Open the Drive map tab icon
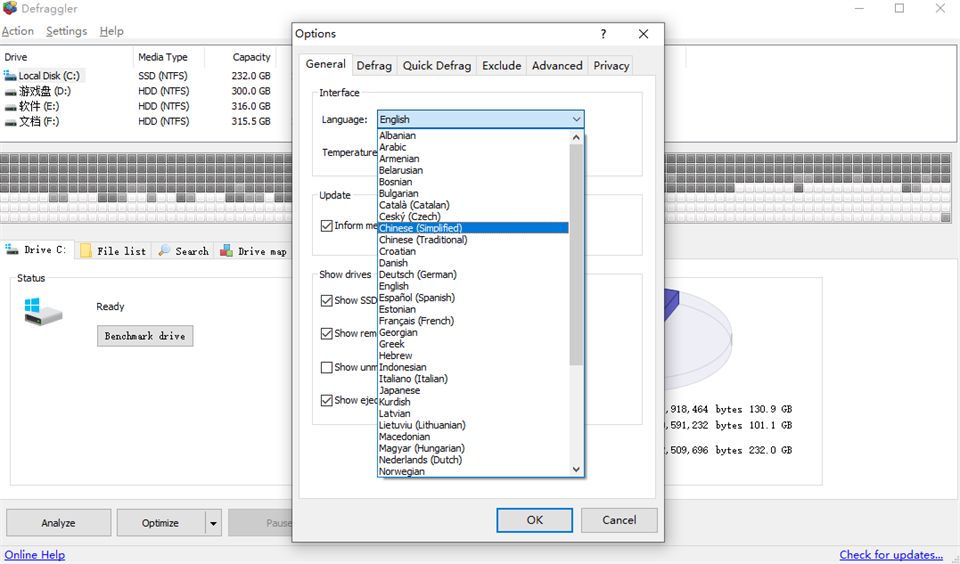 coord(227,251)
